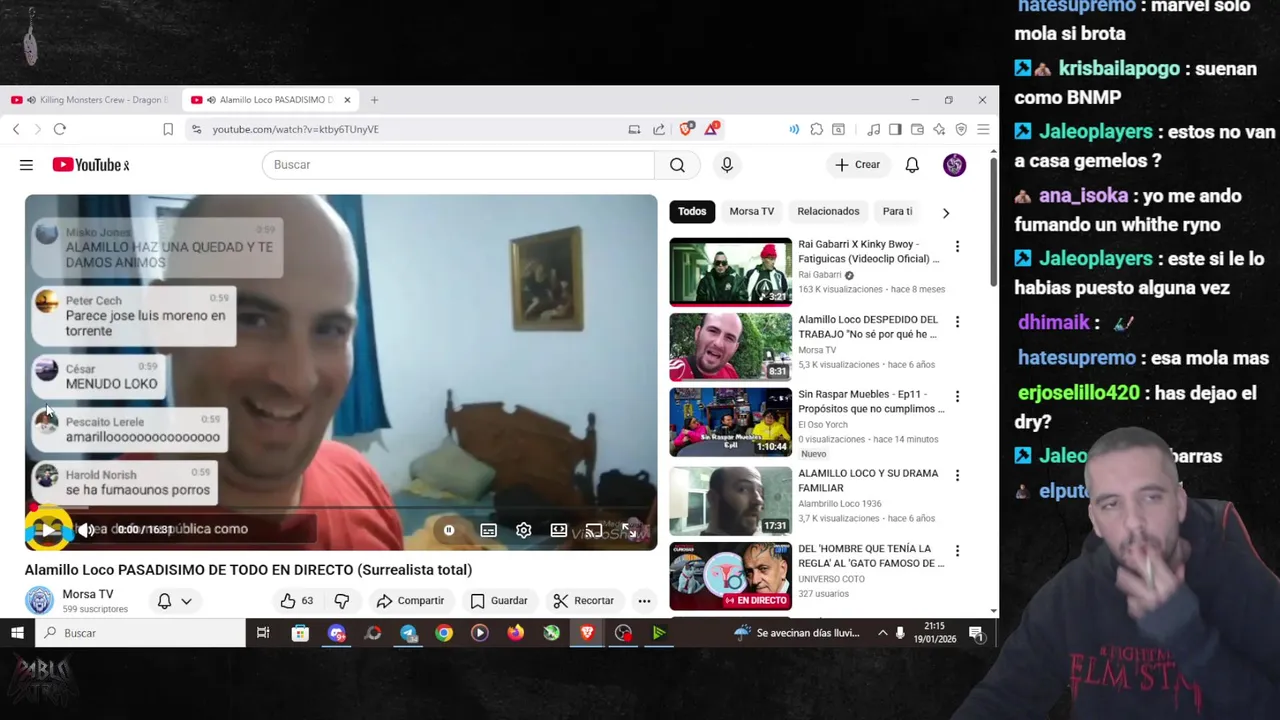Close the Alamillo Loco browser tab

pyautogui.click(x=347, y=100)
